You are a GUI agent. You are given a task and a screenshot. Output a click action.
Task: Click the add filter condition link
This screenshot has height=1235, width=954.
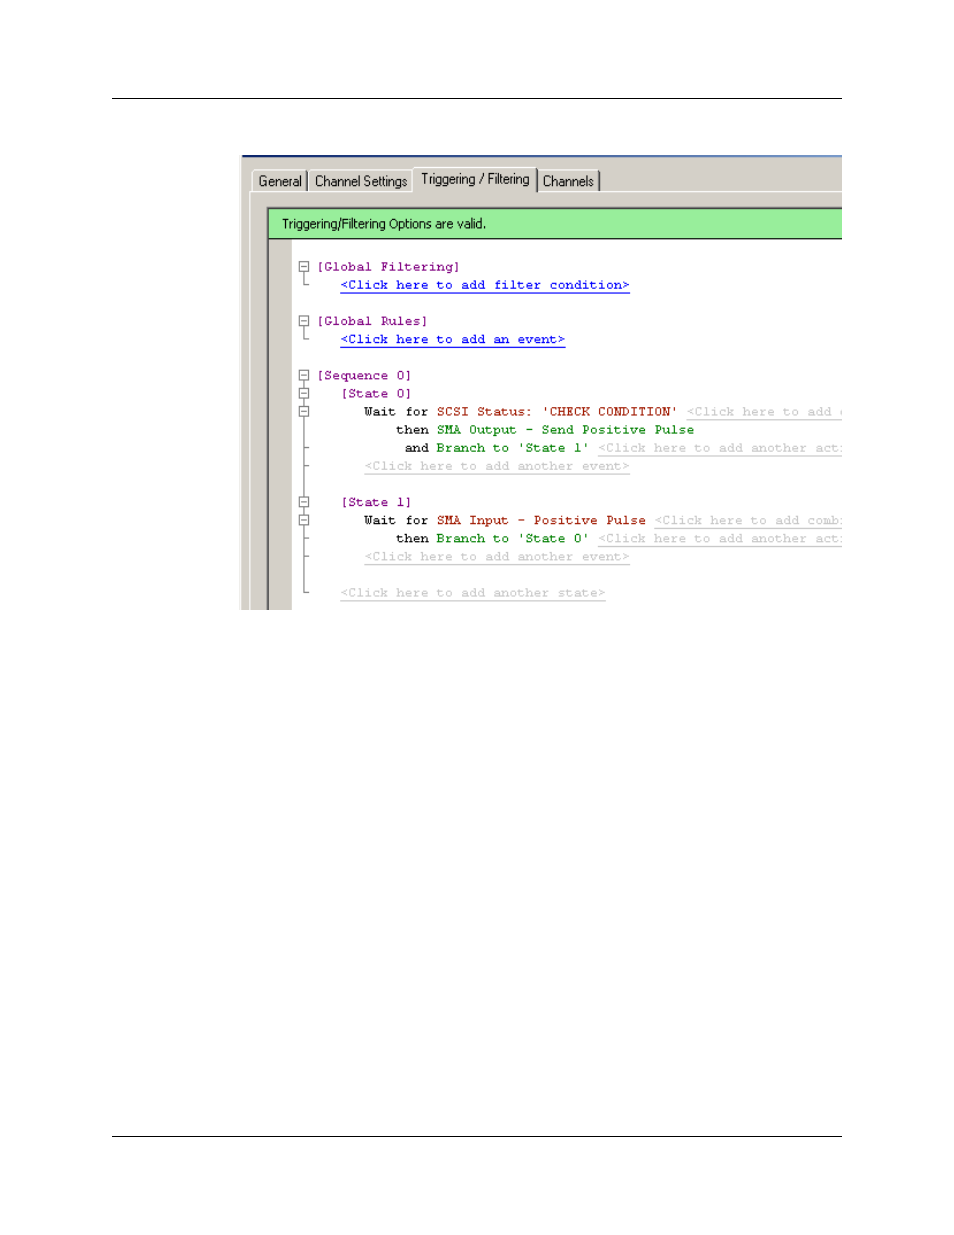click(x=485, y=285)
